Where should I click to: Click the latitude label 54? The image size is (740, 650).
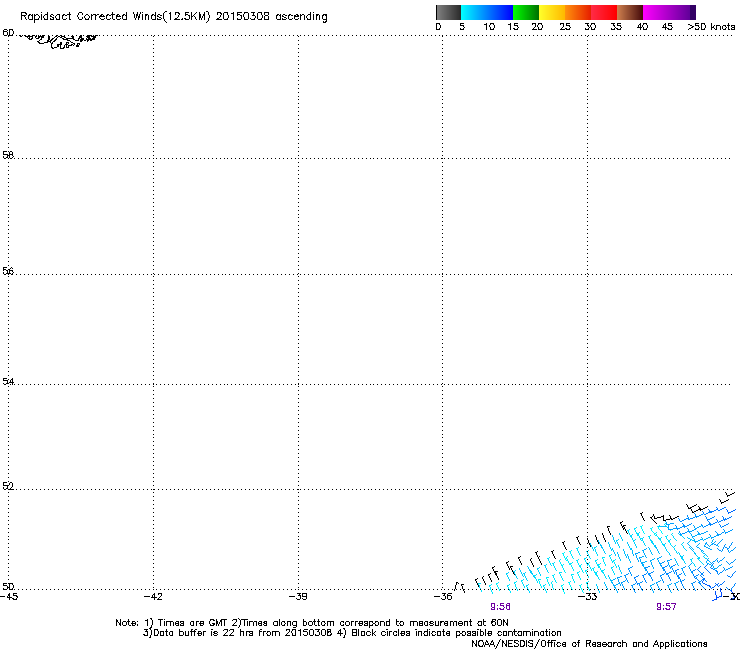pyautogui.click(x=8, y=381)
